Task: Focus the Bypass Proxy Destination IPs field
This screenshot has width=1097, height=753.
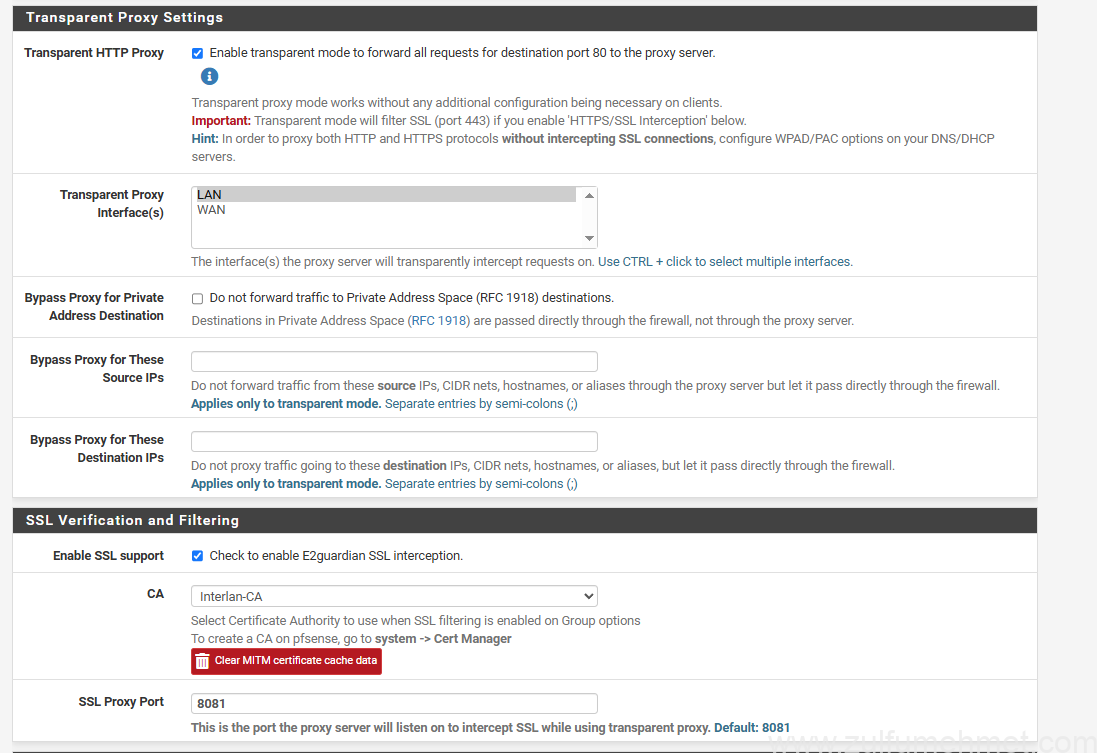Action: pos(394,442)
